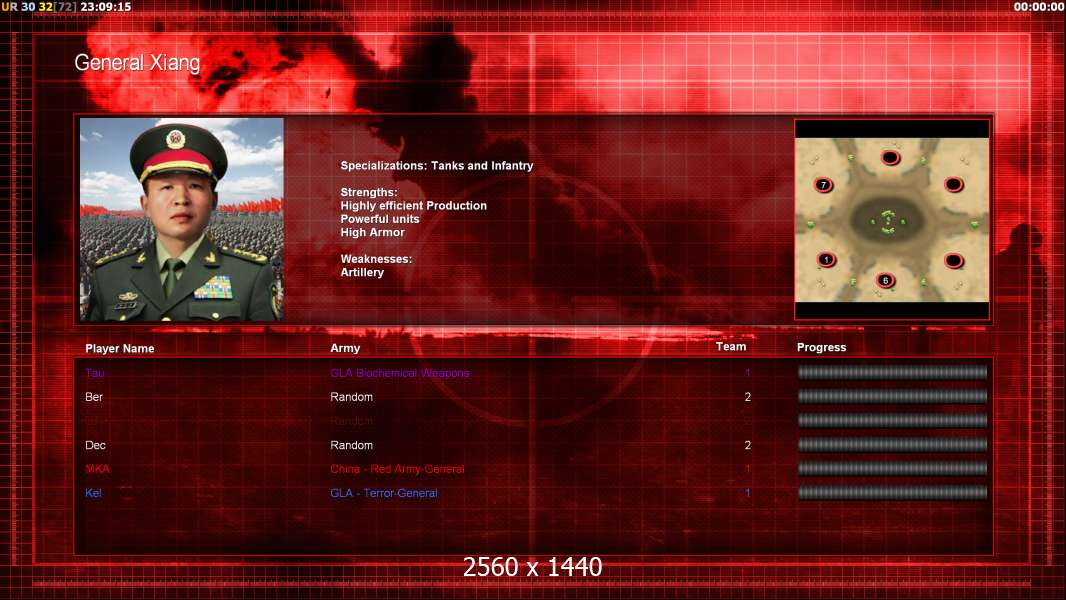The image size is (1066, 600).
Task: Click the 00:00:00 timer readout
Action: (x=1038, y=7)
